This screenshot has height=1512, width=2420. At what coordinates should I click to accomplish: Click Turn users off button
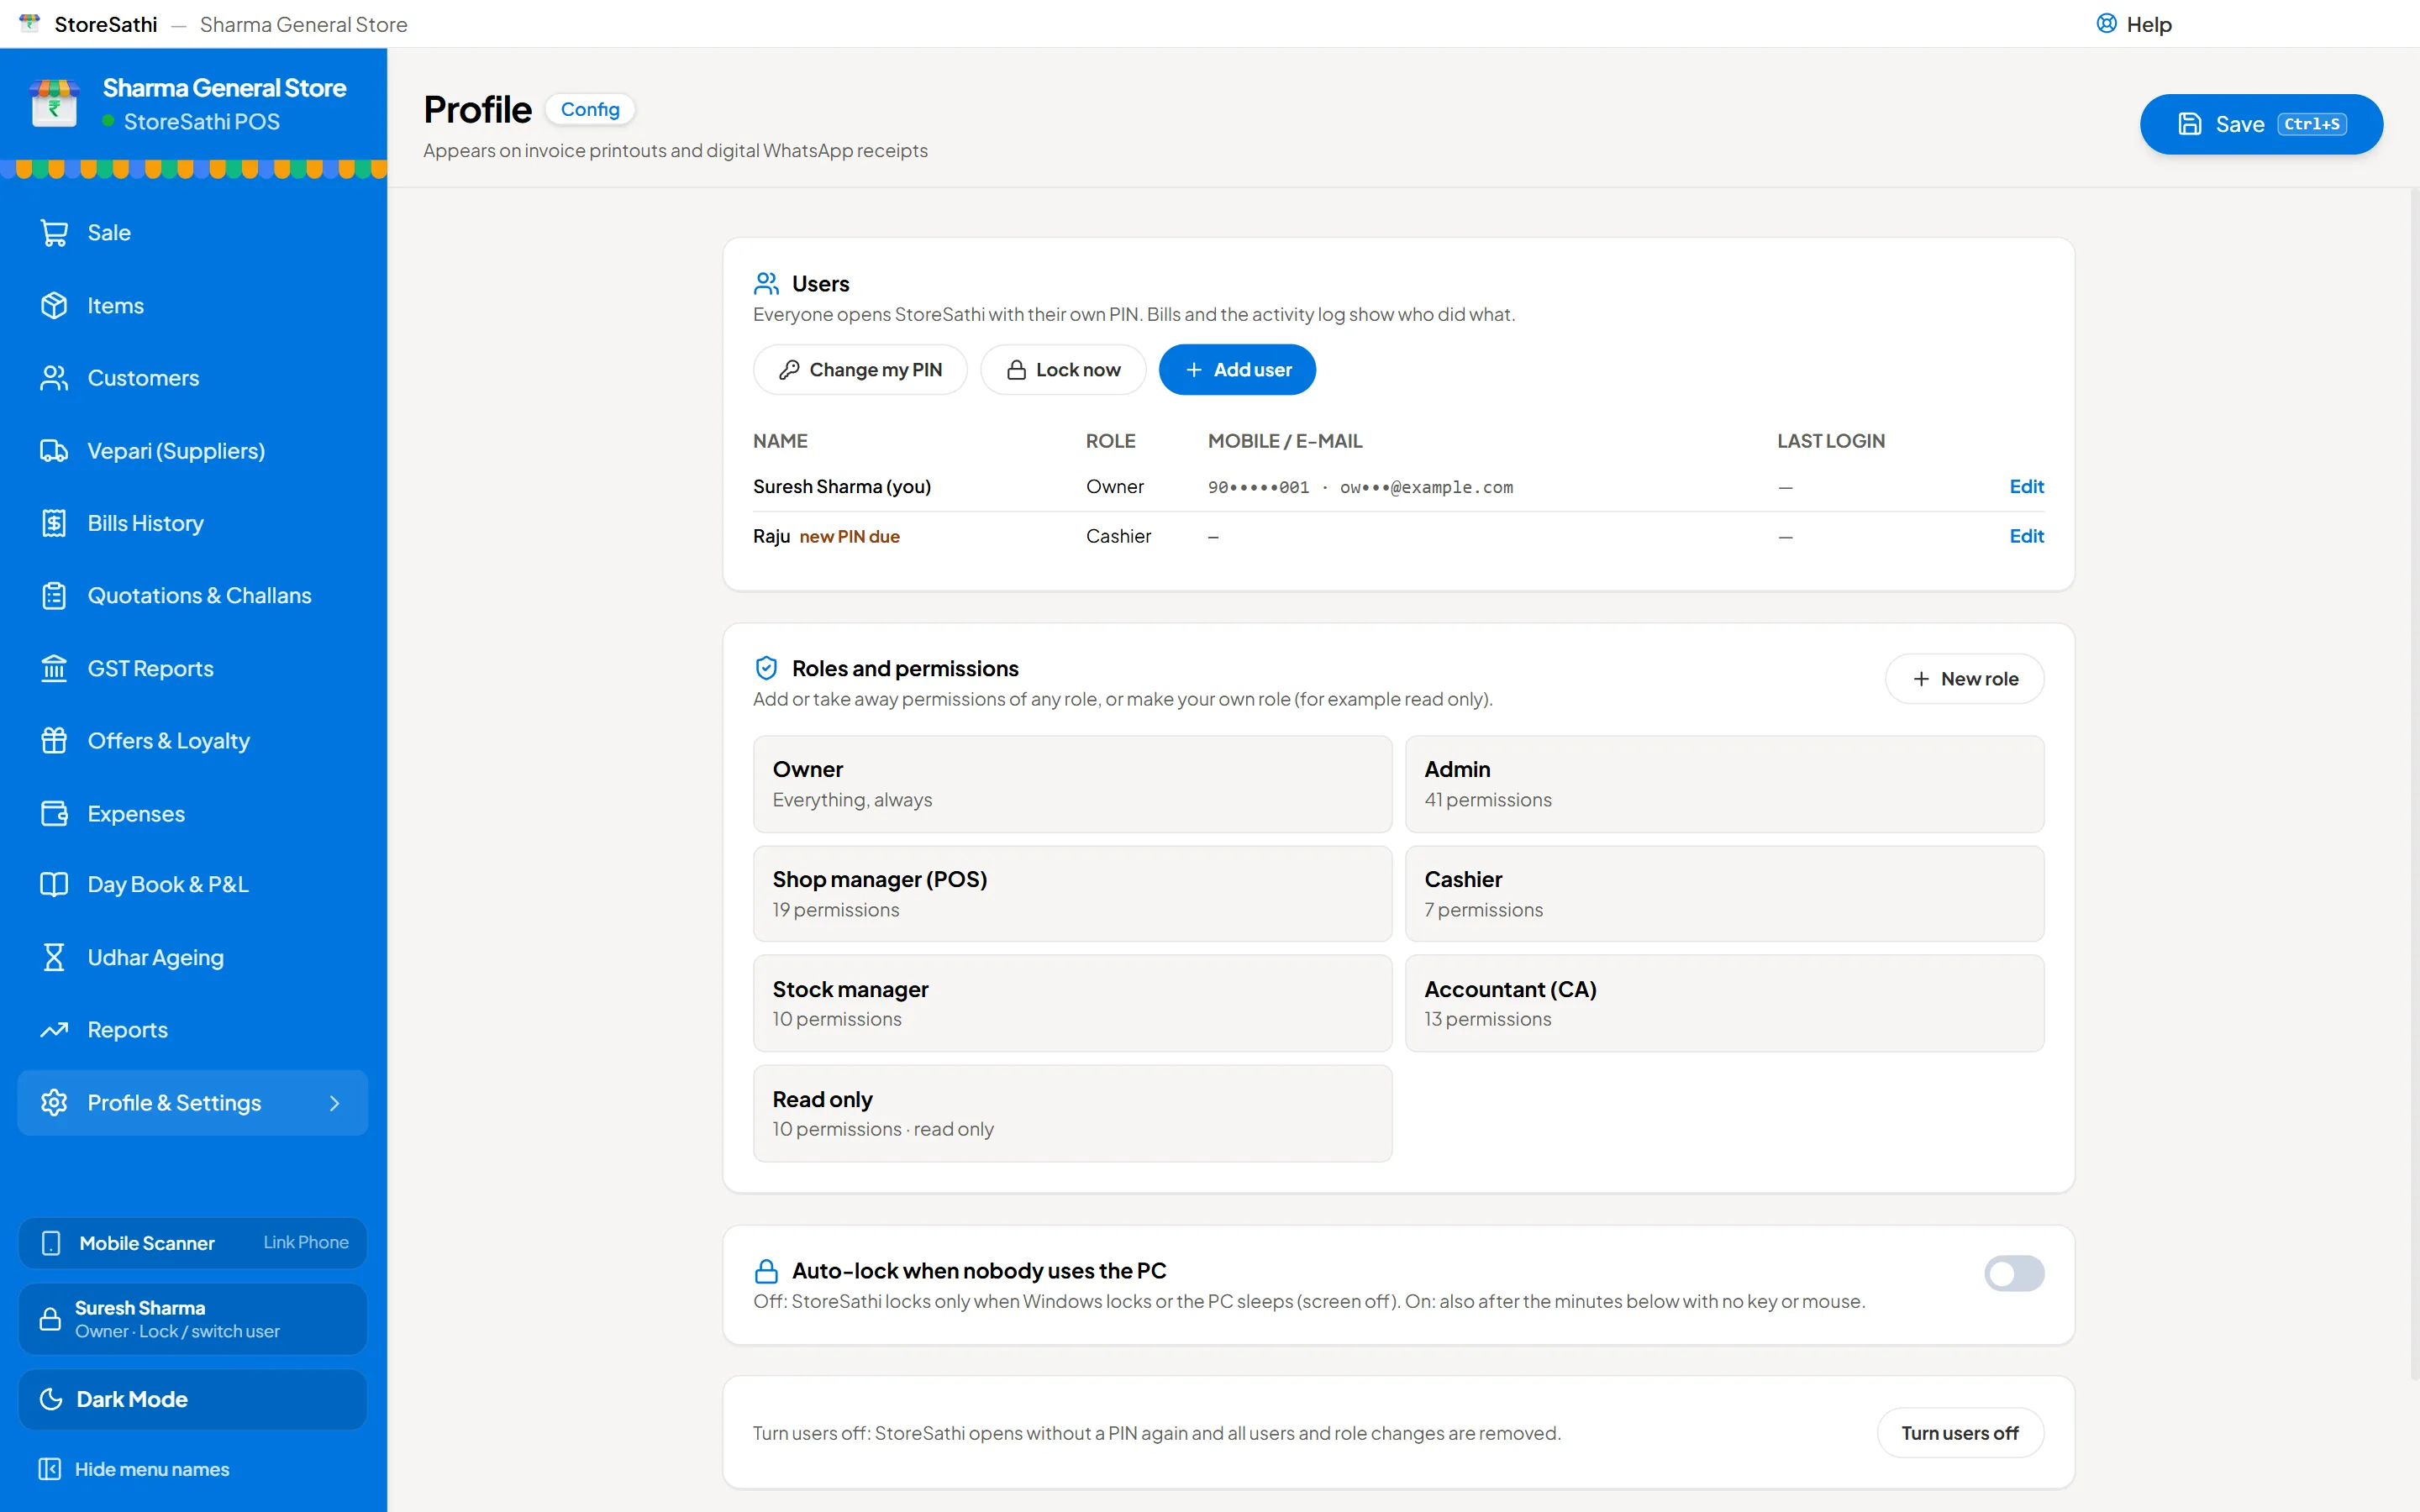pyautogui.click(x=1960, y=1433)
